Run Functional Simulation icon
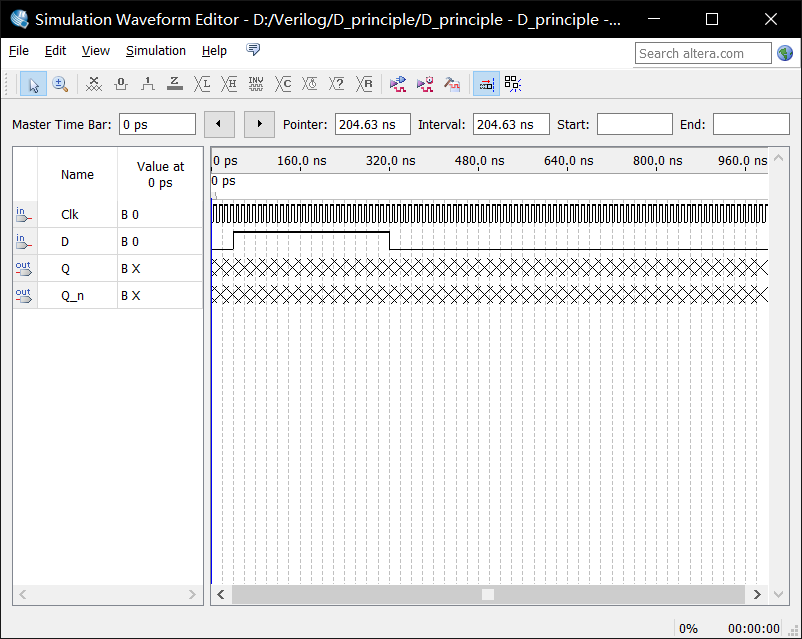The width and height of the screenshot is (802, 639). click(x=398, y=84)
